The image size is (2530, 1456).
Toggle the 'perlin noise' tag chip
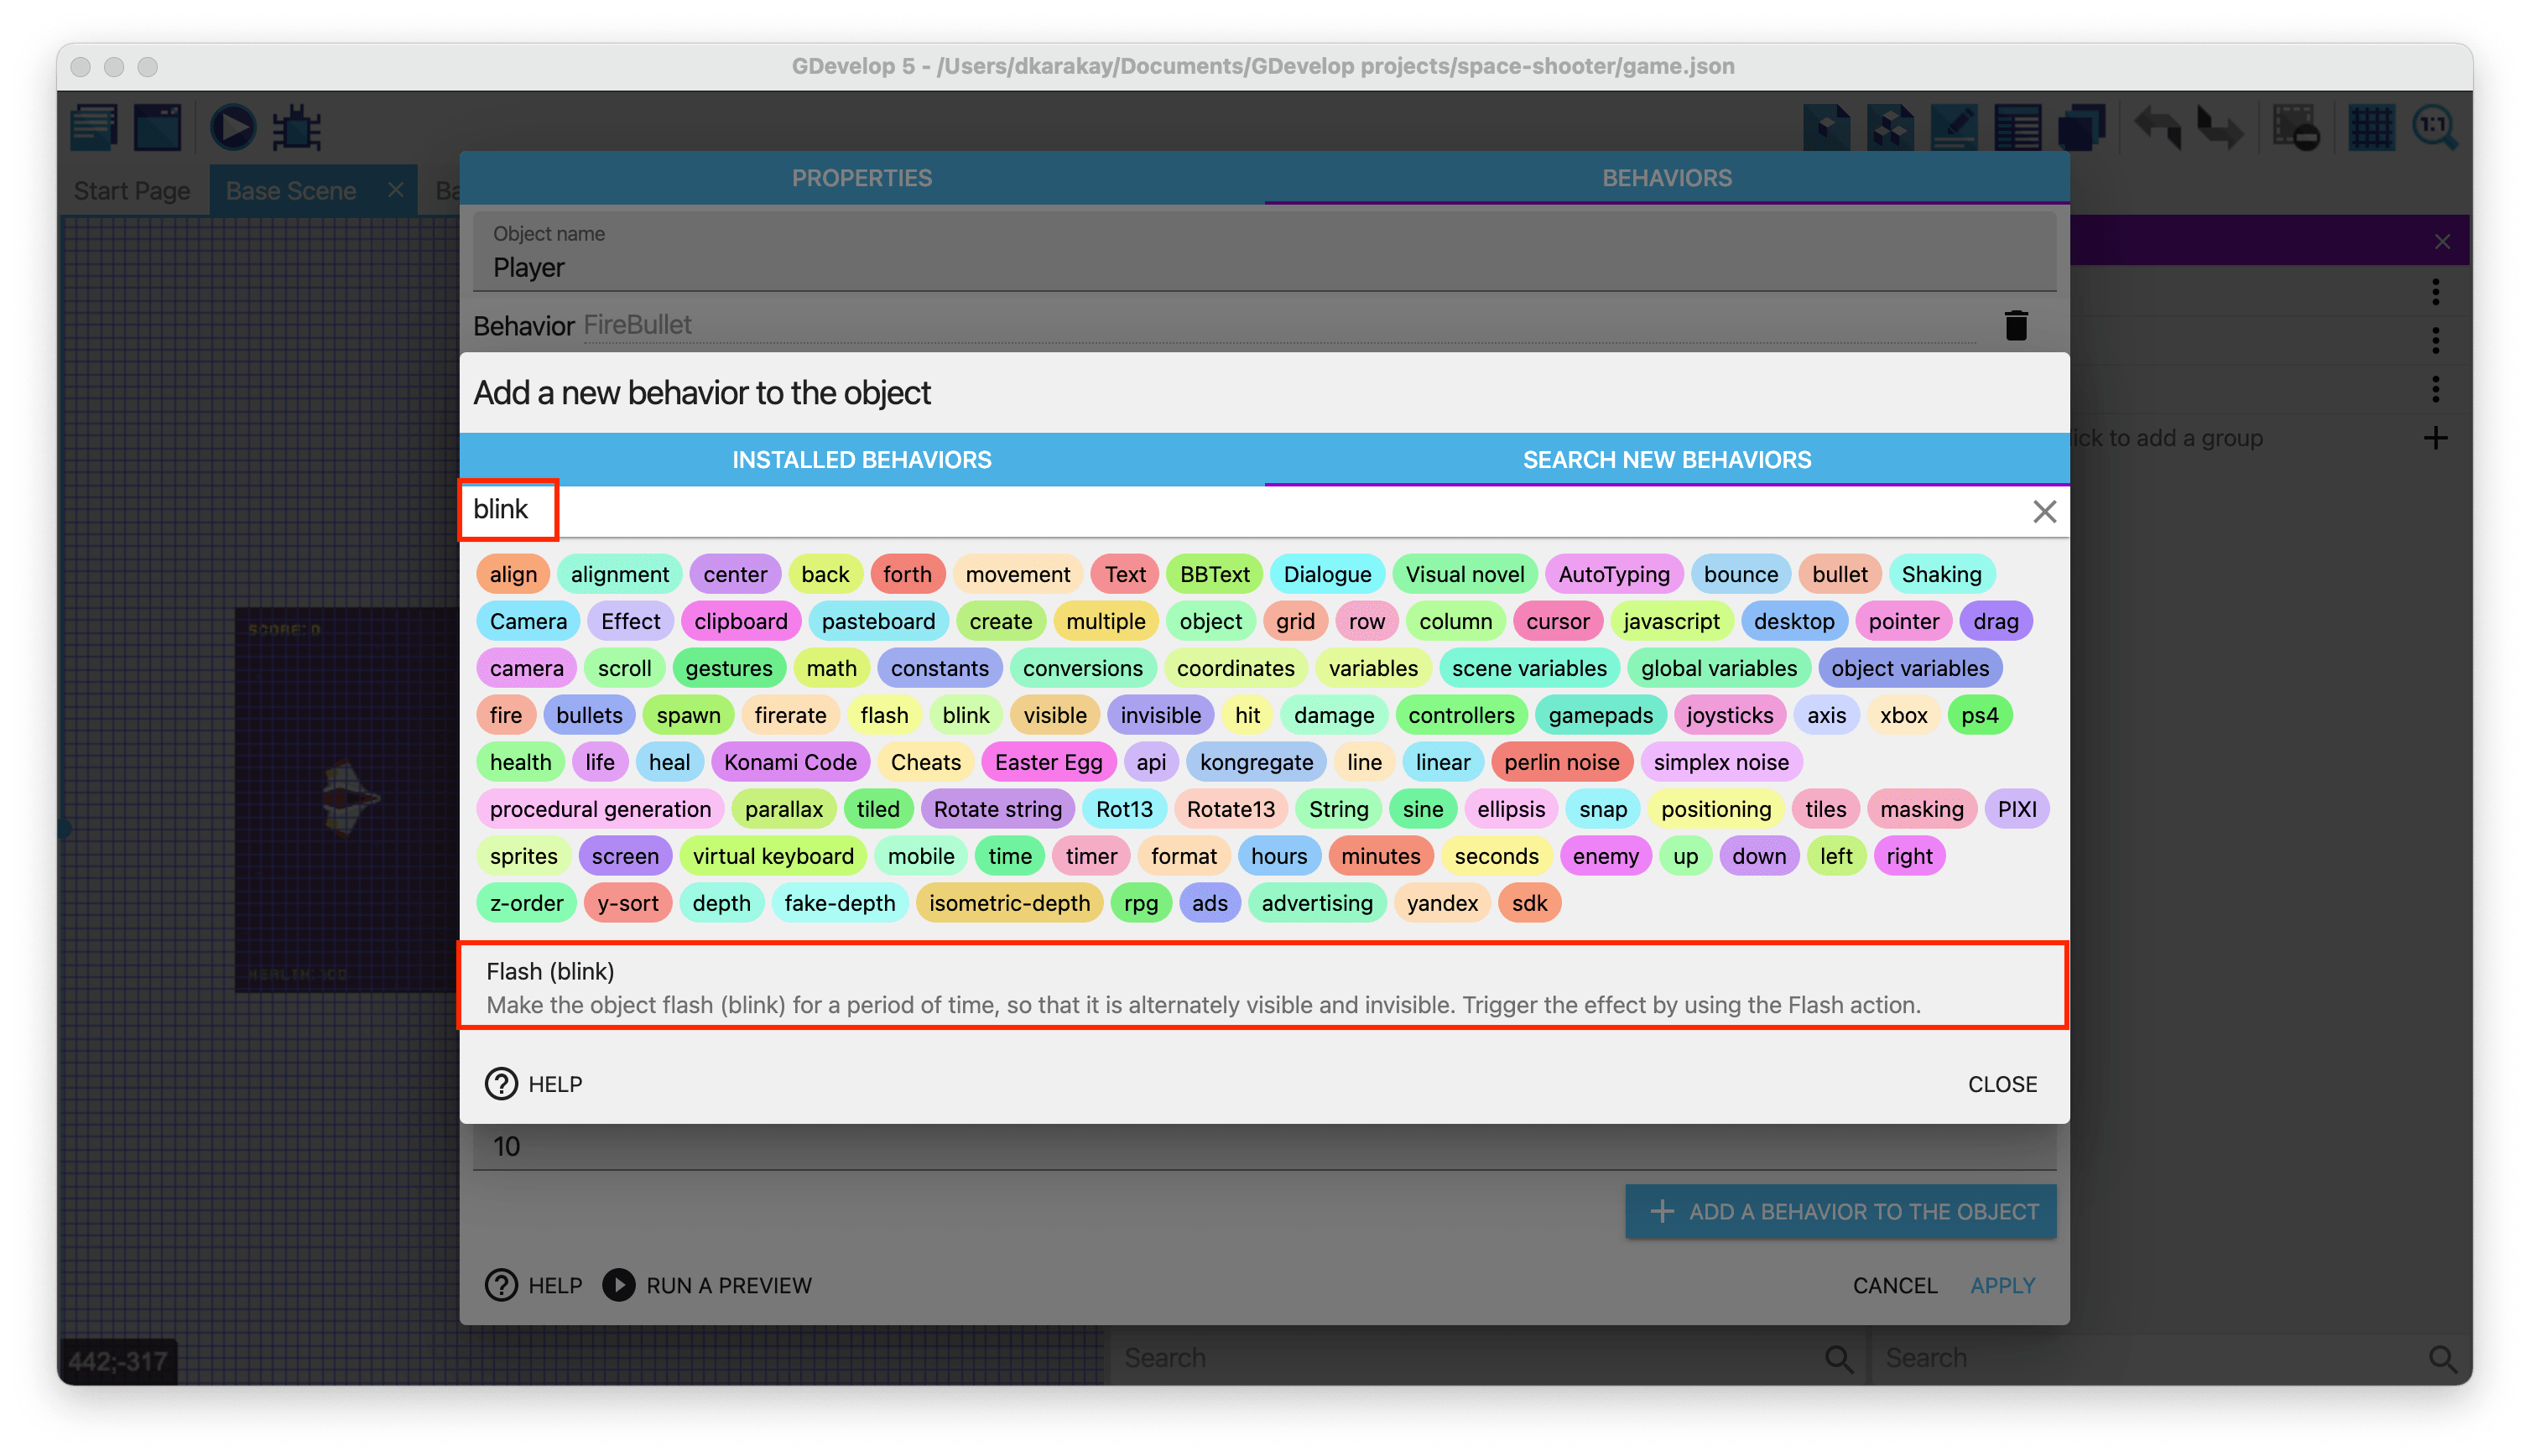tap(1561, 762)
